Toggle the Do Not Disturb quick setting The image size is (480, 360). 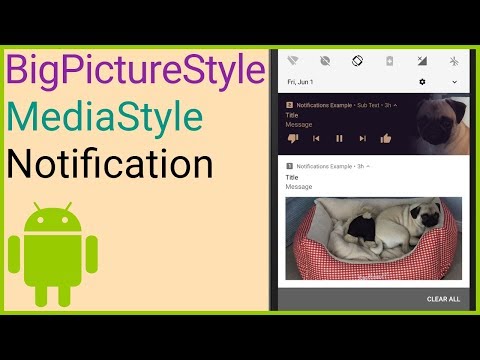click(x=325, y=61)
